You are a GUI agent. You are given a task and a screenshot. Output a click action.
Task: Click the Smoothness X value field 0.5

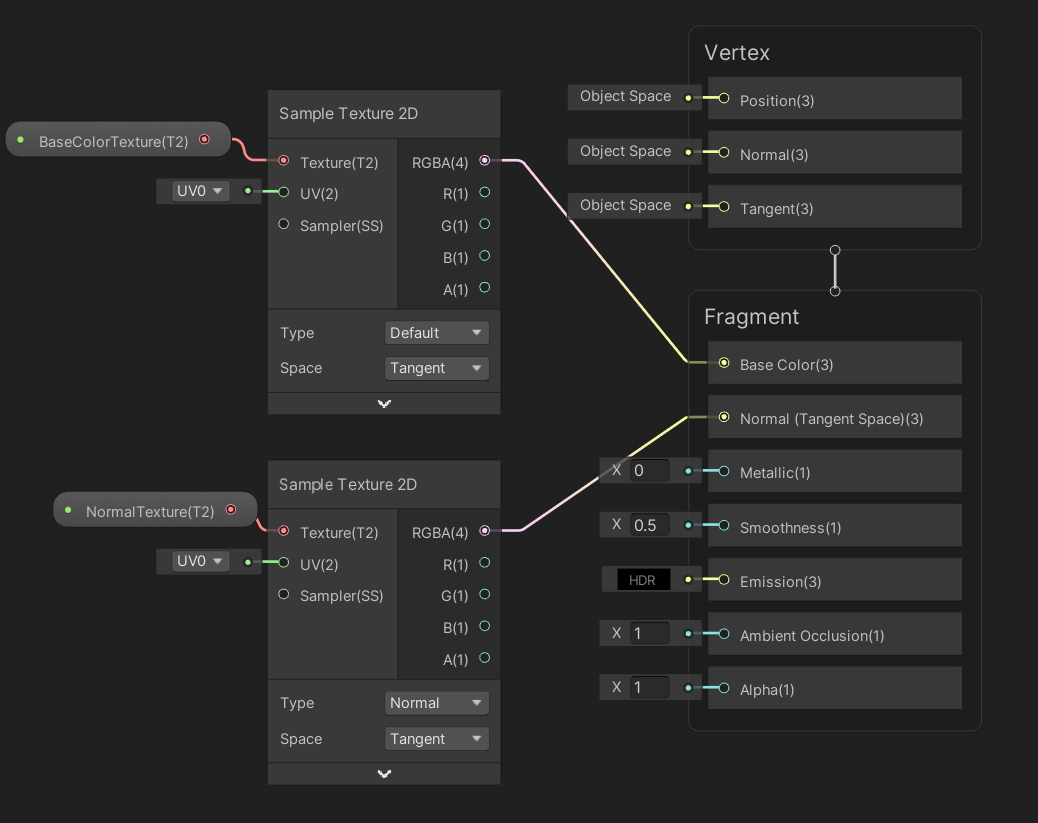[649, 525]
